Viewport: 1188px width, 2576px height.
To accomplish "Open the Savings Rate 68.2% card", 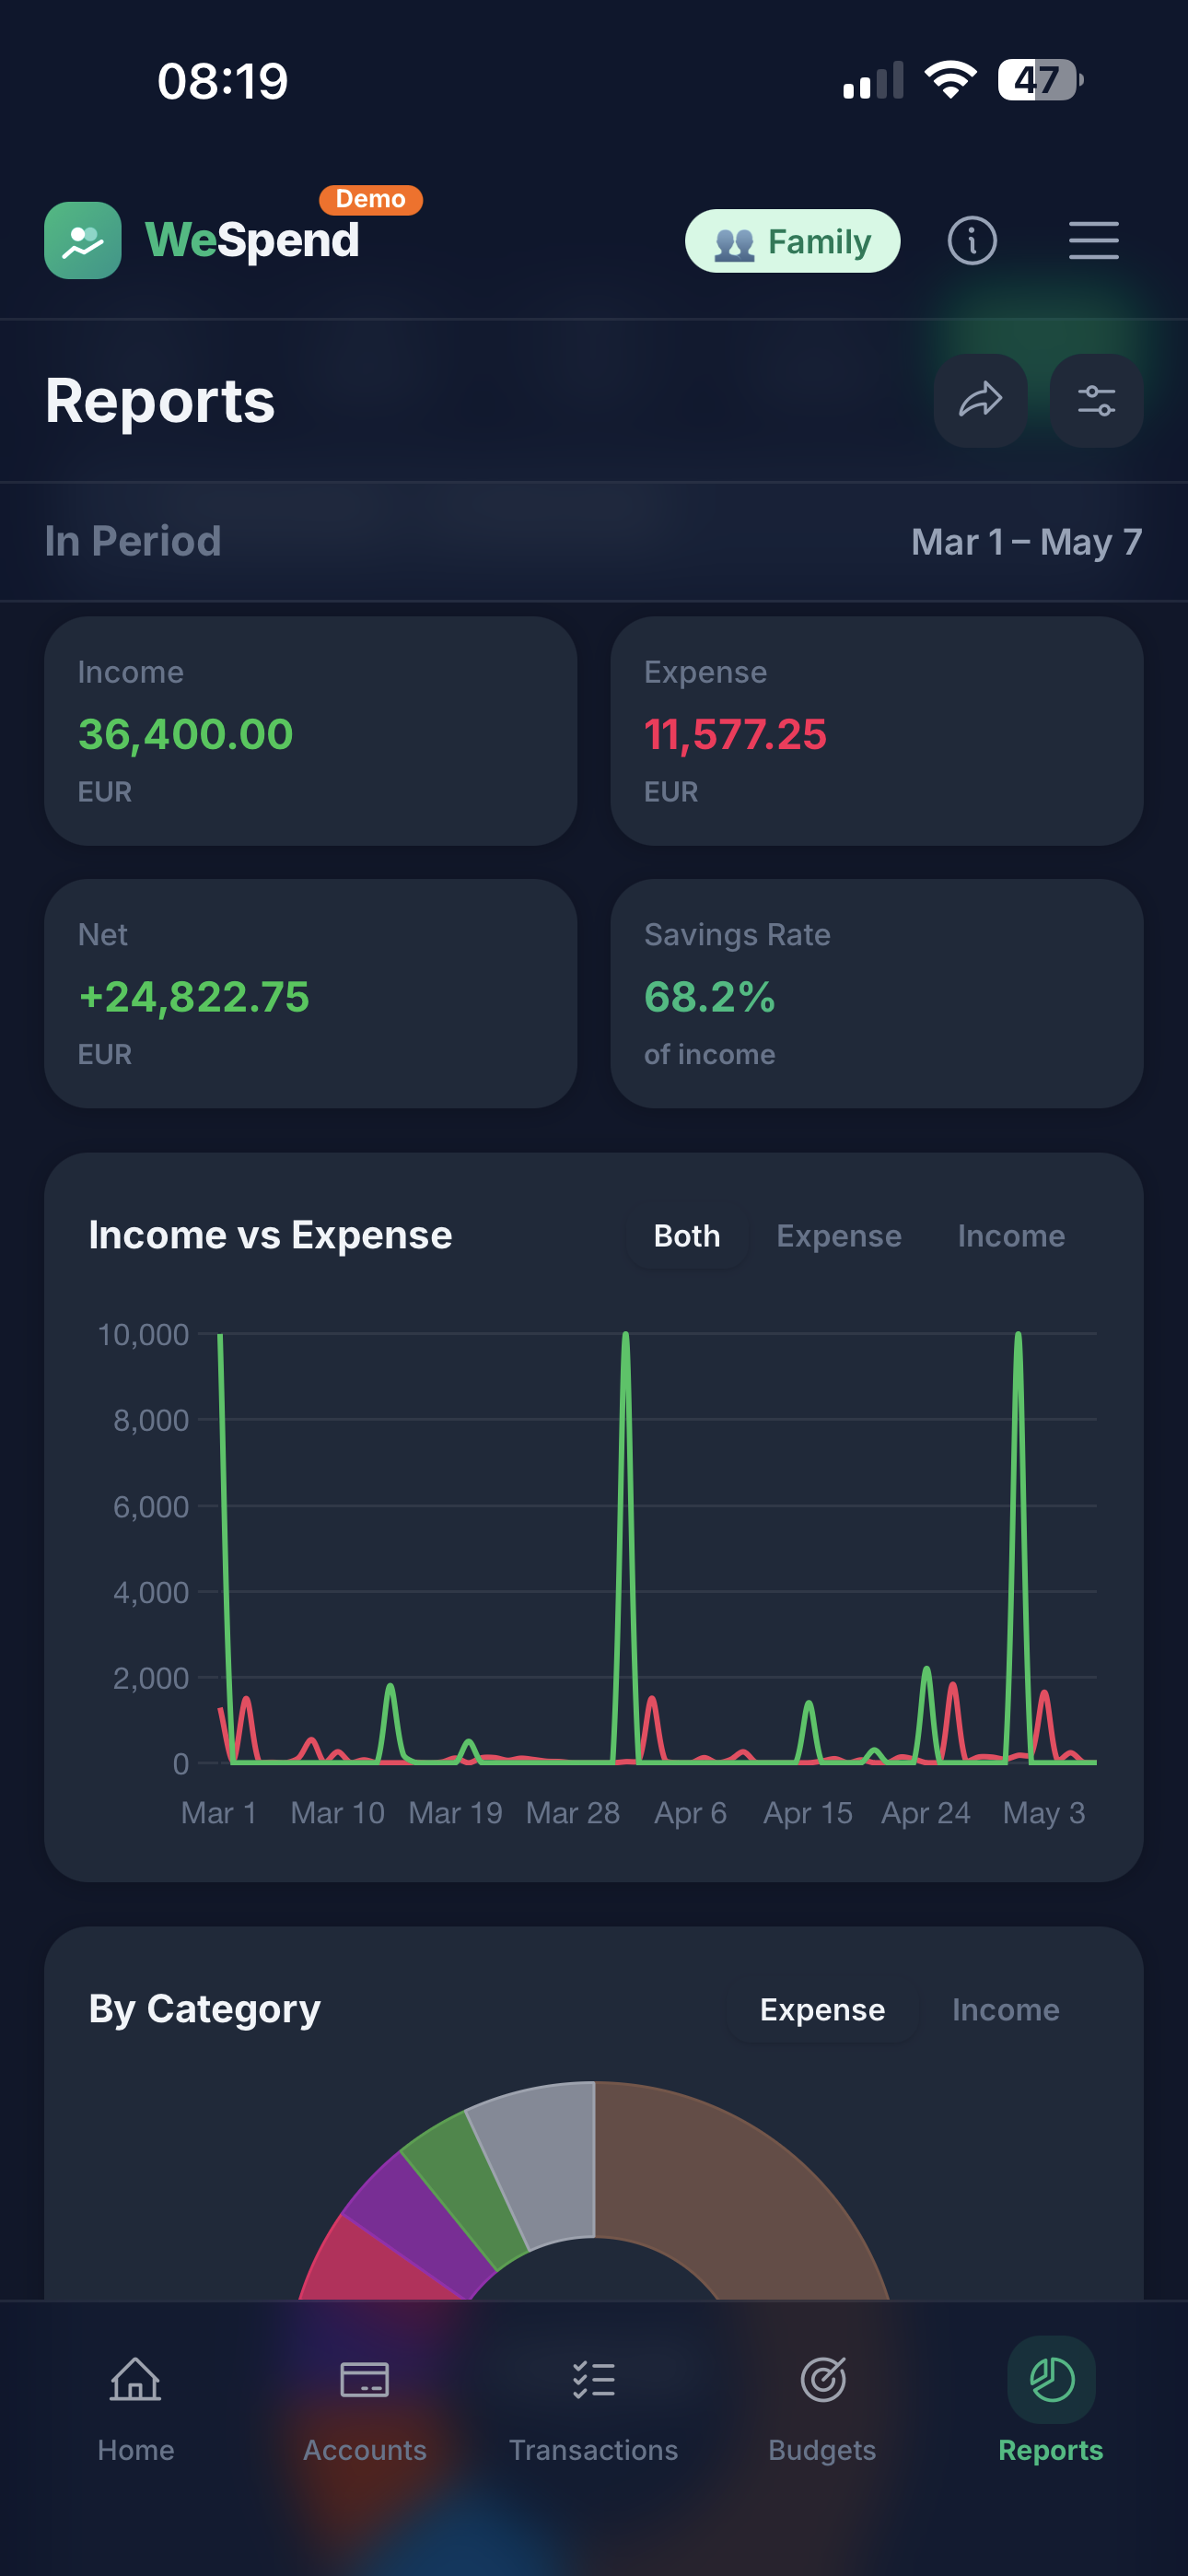I will [877, 993].
